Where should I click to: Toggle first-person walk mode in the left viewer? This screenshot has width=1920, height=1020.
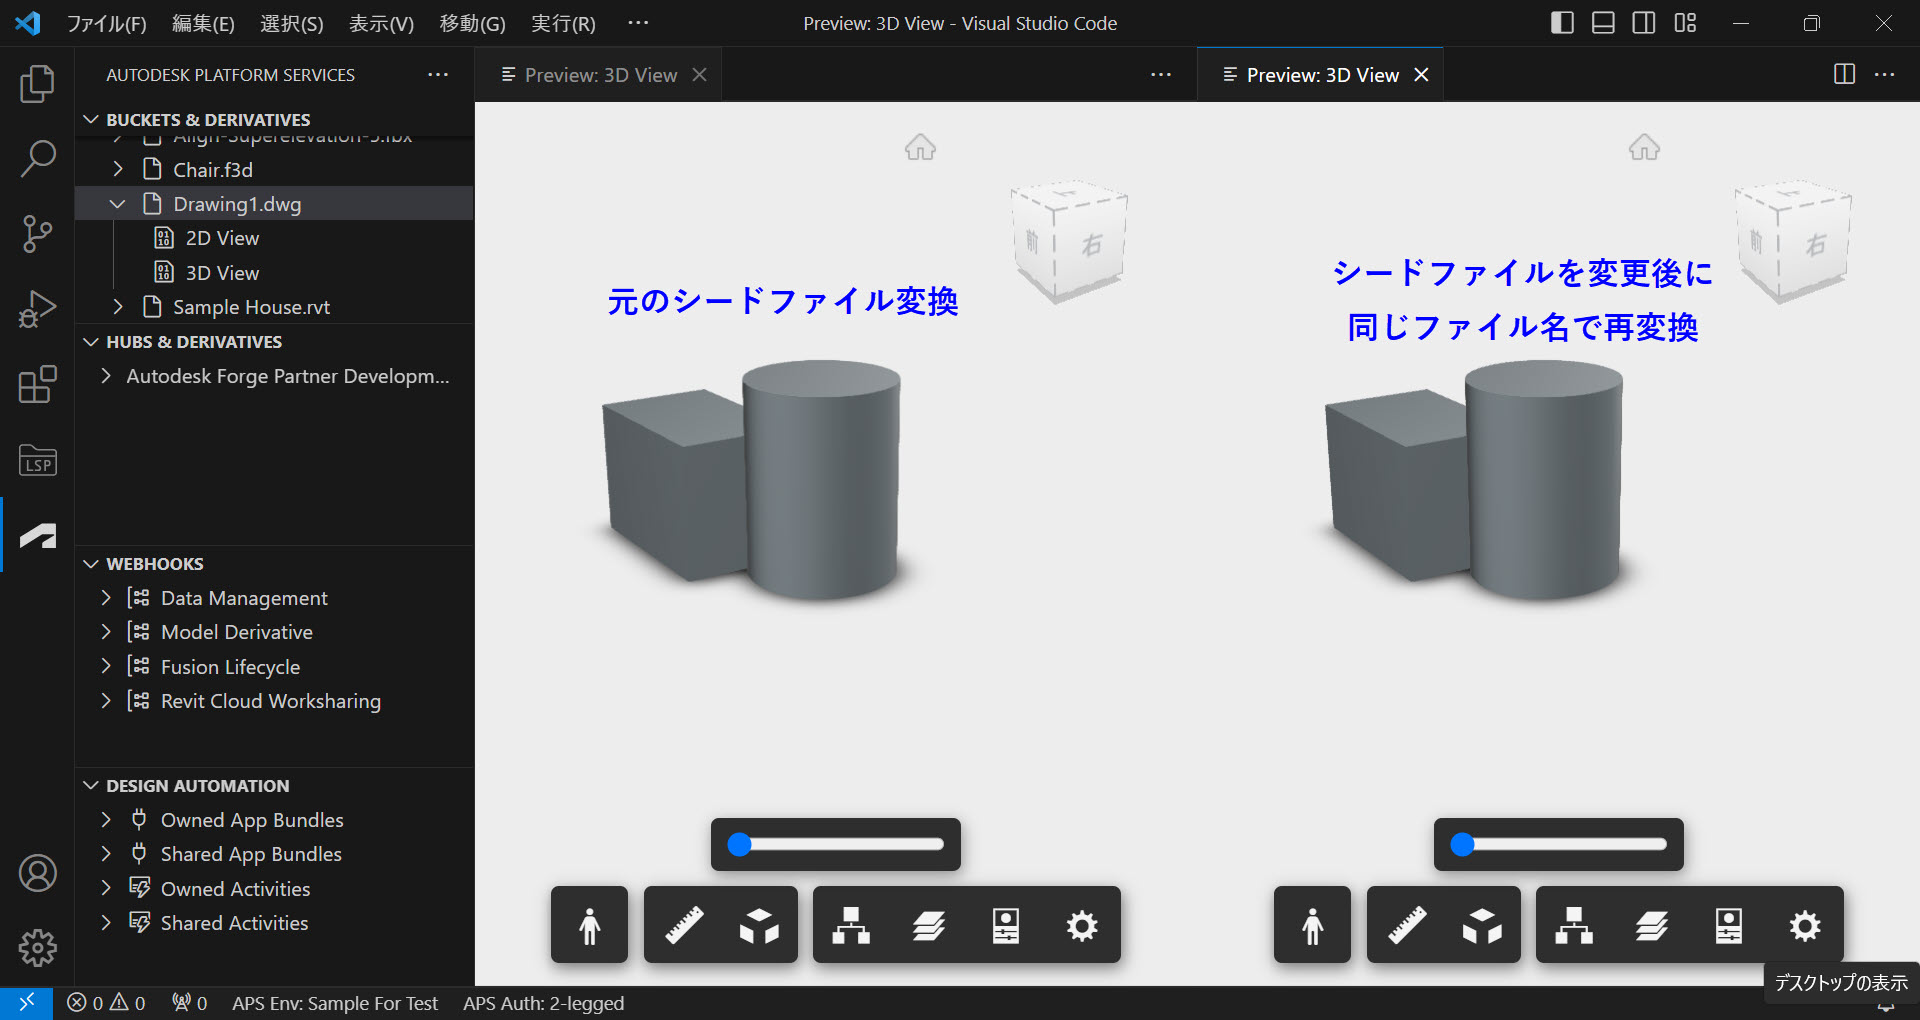589,925
